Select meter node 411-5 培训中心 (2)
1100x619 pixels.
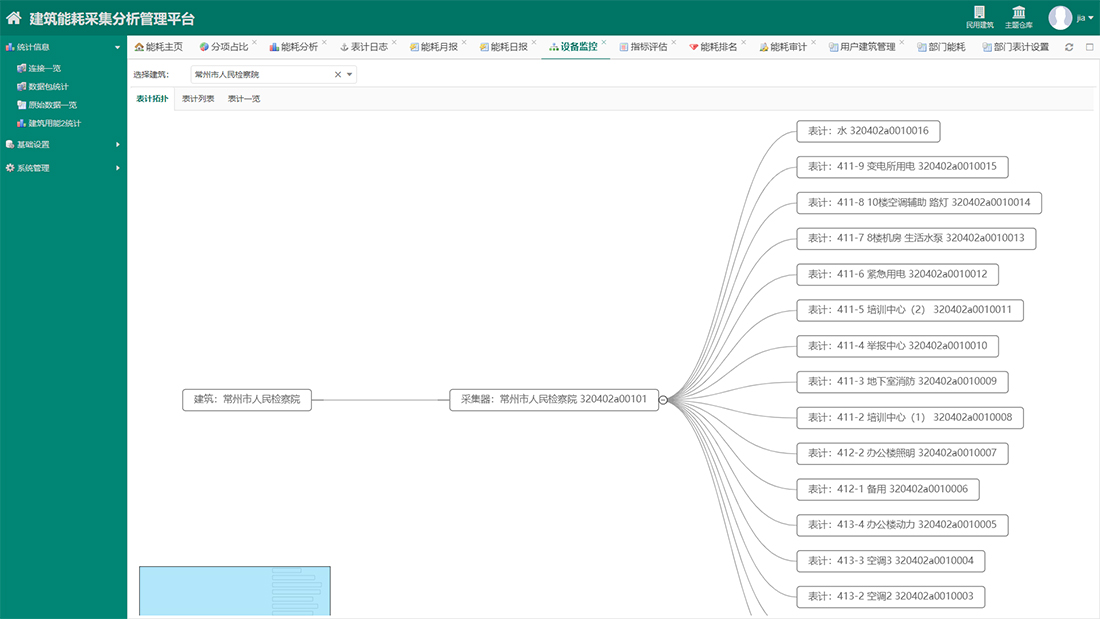pyautogui.click(x=910, y=310)
